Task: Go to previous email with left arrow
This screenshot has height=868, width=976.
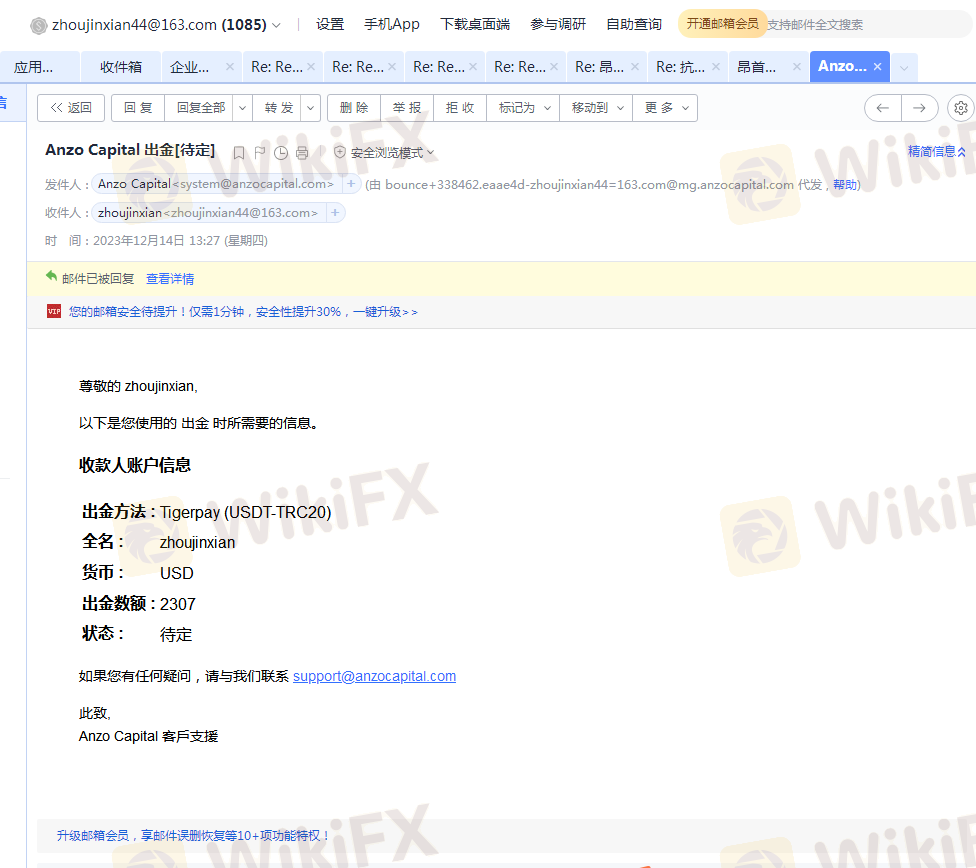Action: click(x=883, y=108)
